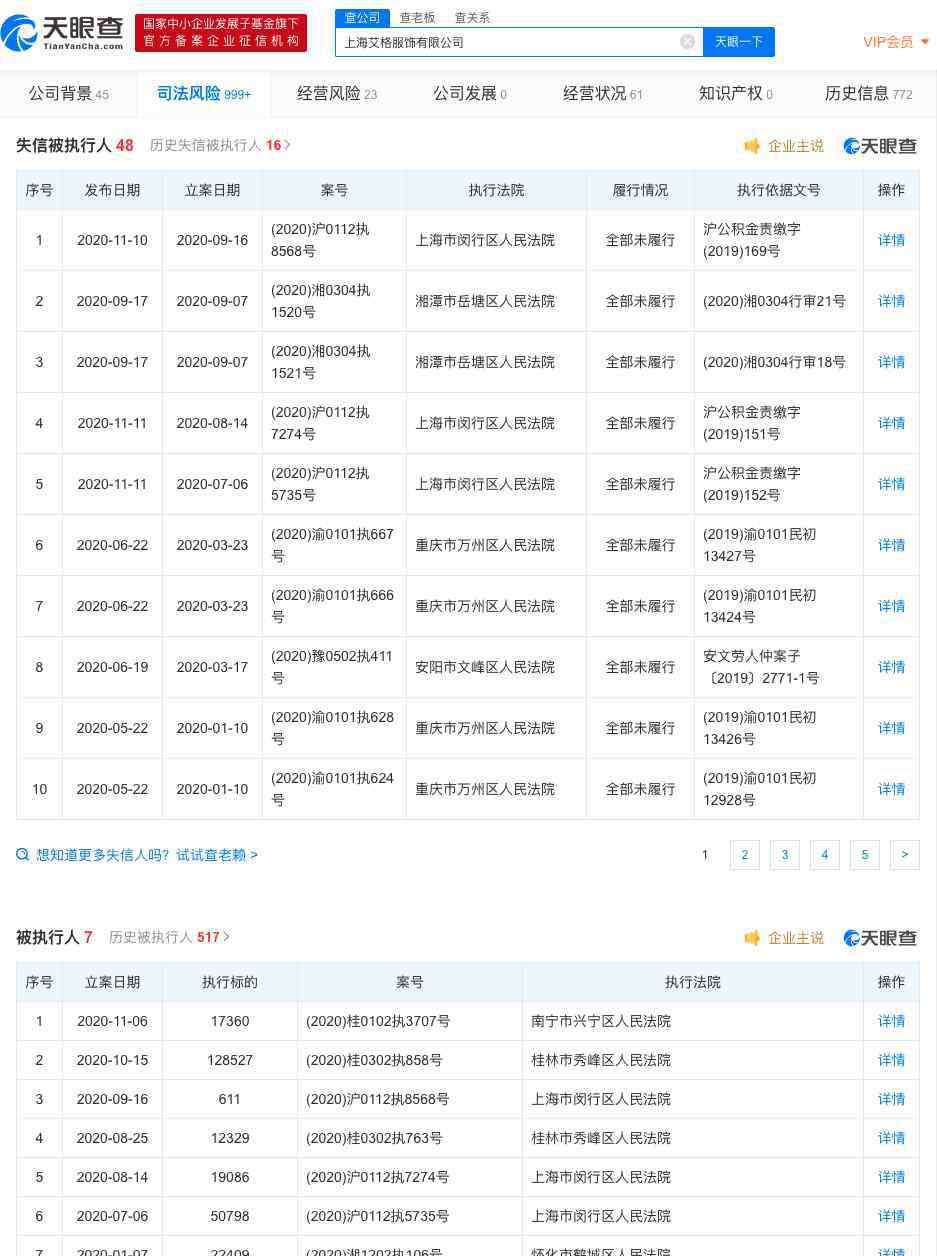The width and height of the screenshot is (937, 1256).
Task: Go to page 5 of 失信被执行人
Action: coord(864,855)
